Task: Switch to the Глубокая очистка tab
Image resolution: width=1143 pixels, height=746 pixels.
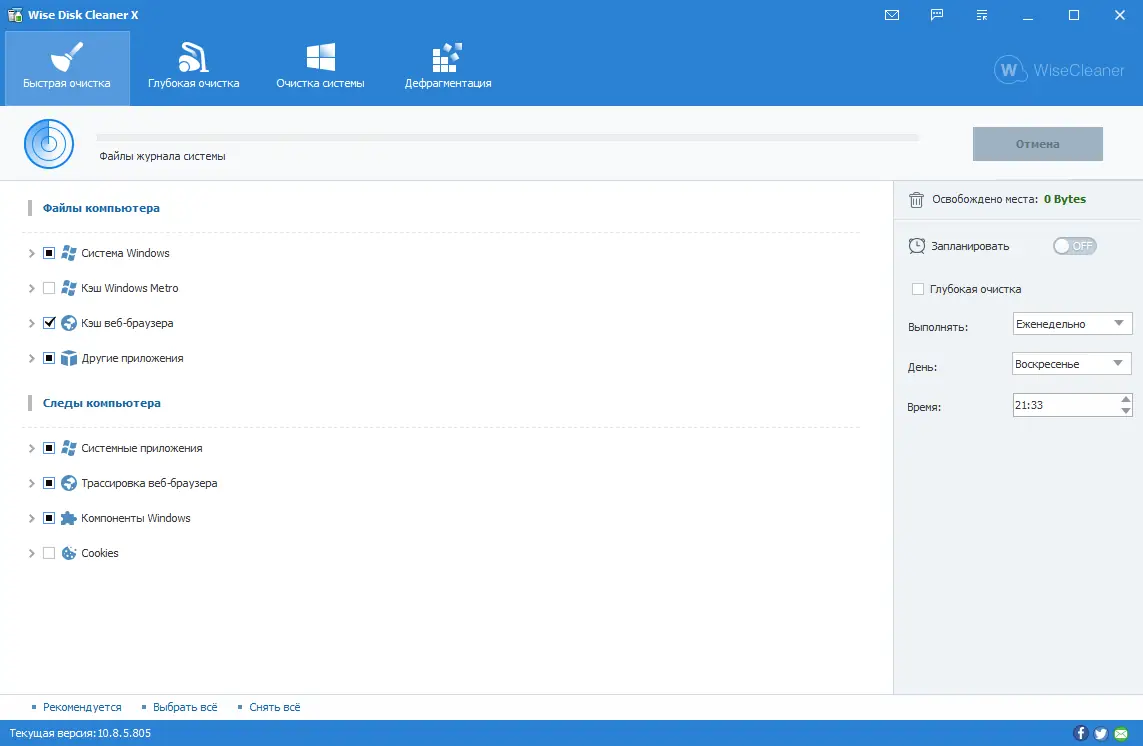Action: click(x=193, y=68)
